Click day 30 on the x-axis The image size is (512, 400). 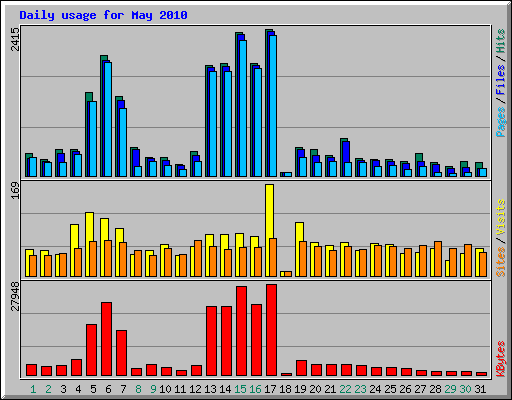tap(465, 389)
